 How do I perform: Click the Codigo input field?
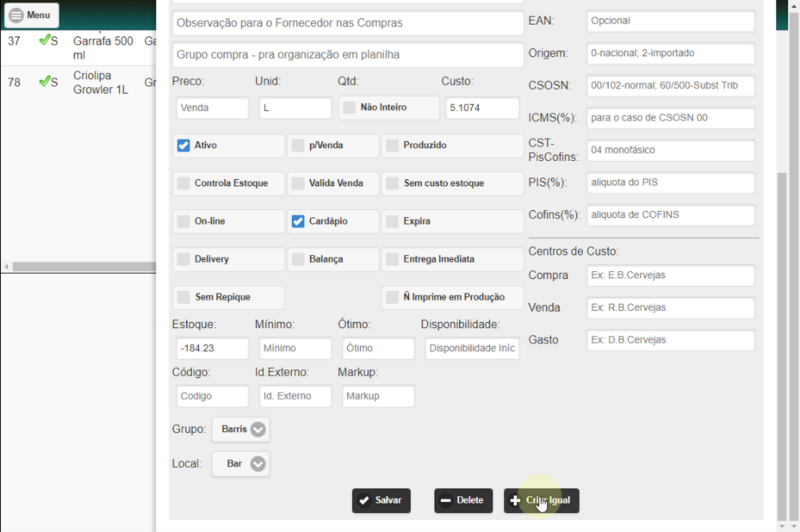coord(212,396)
